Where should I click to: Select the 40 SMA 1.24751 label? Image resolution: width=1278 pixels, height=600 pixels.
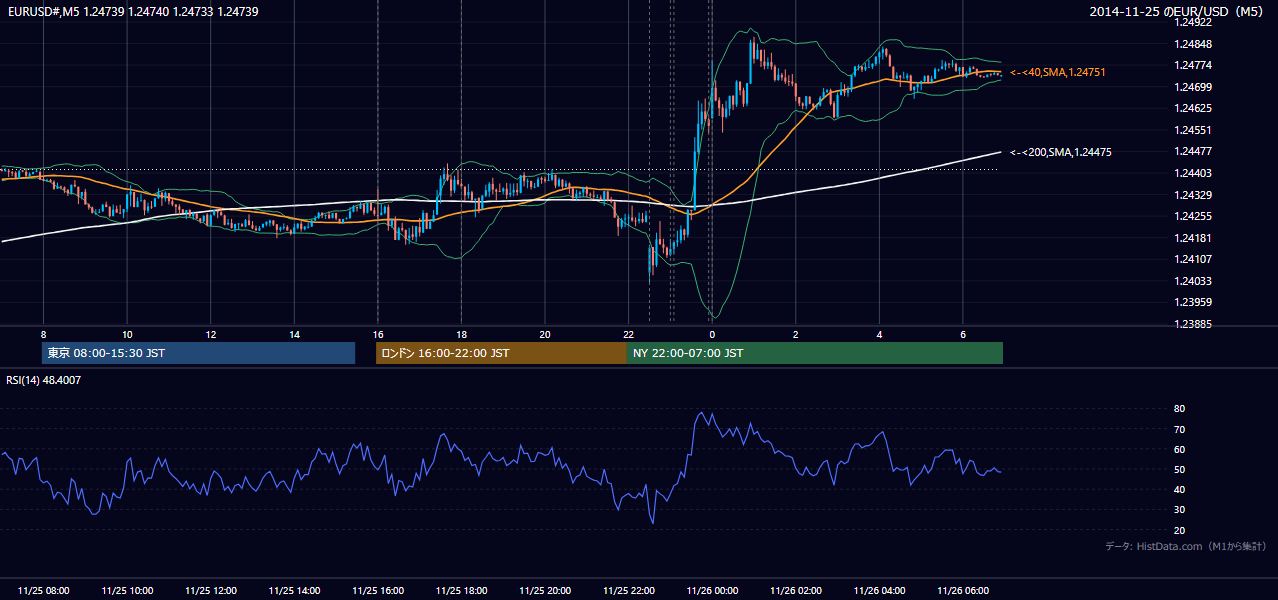[1058, 72]
